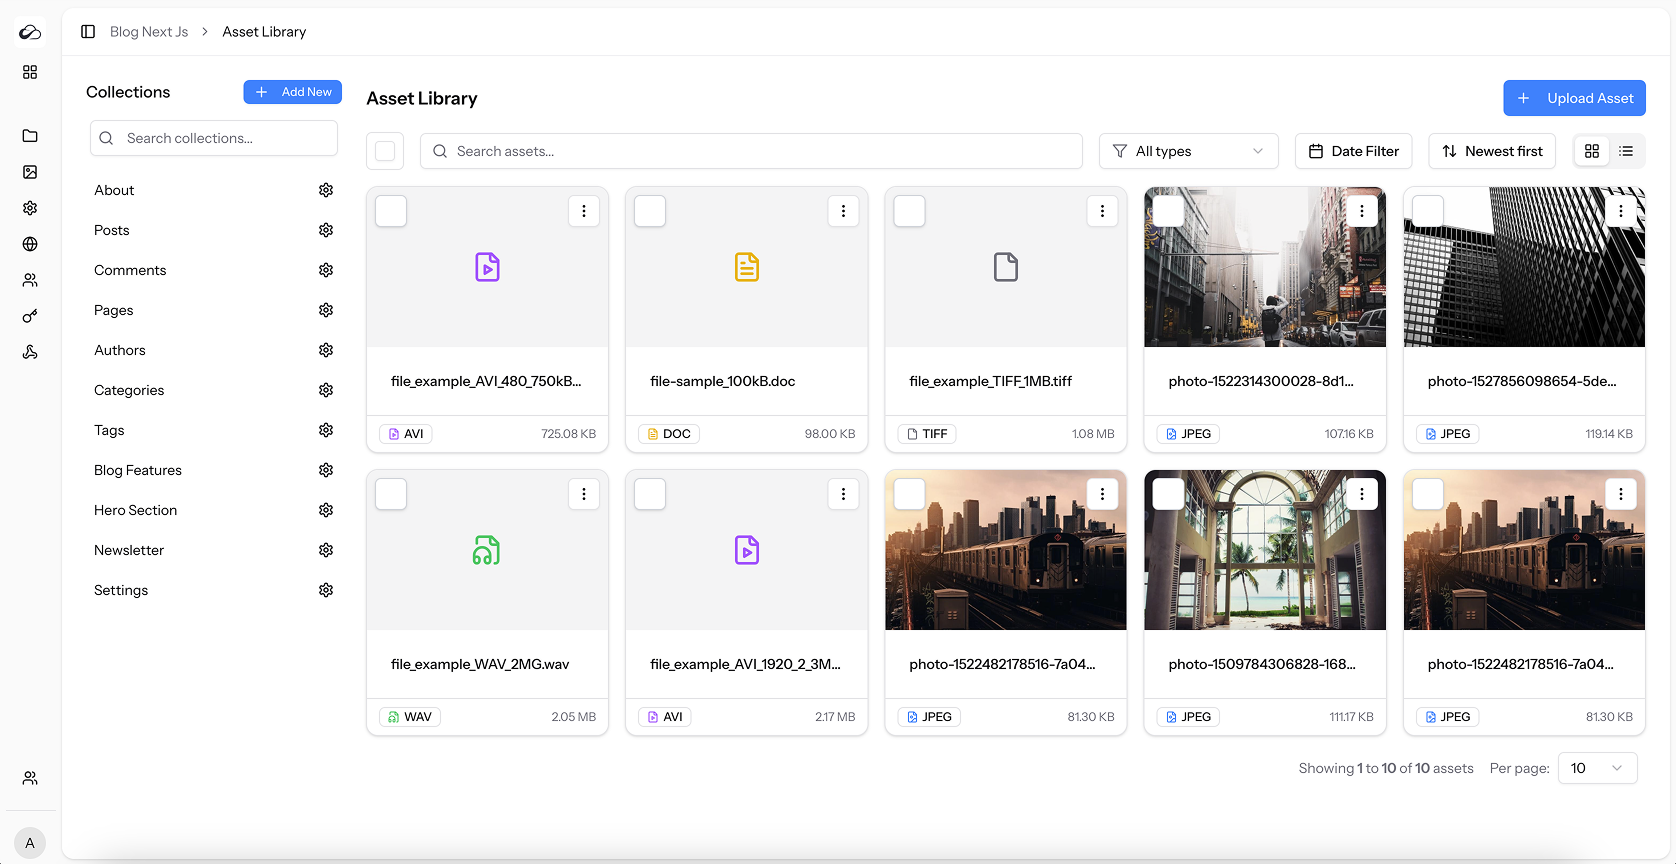Select Newsletter in collections list
1676x864 pixels.
129,550
